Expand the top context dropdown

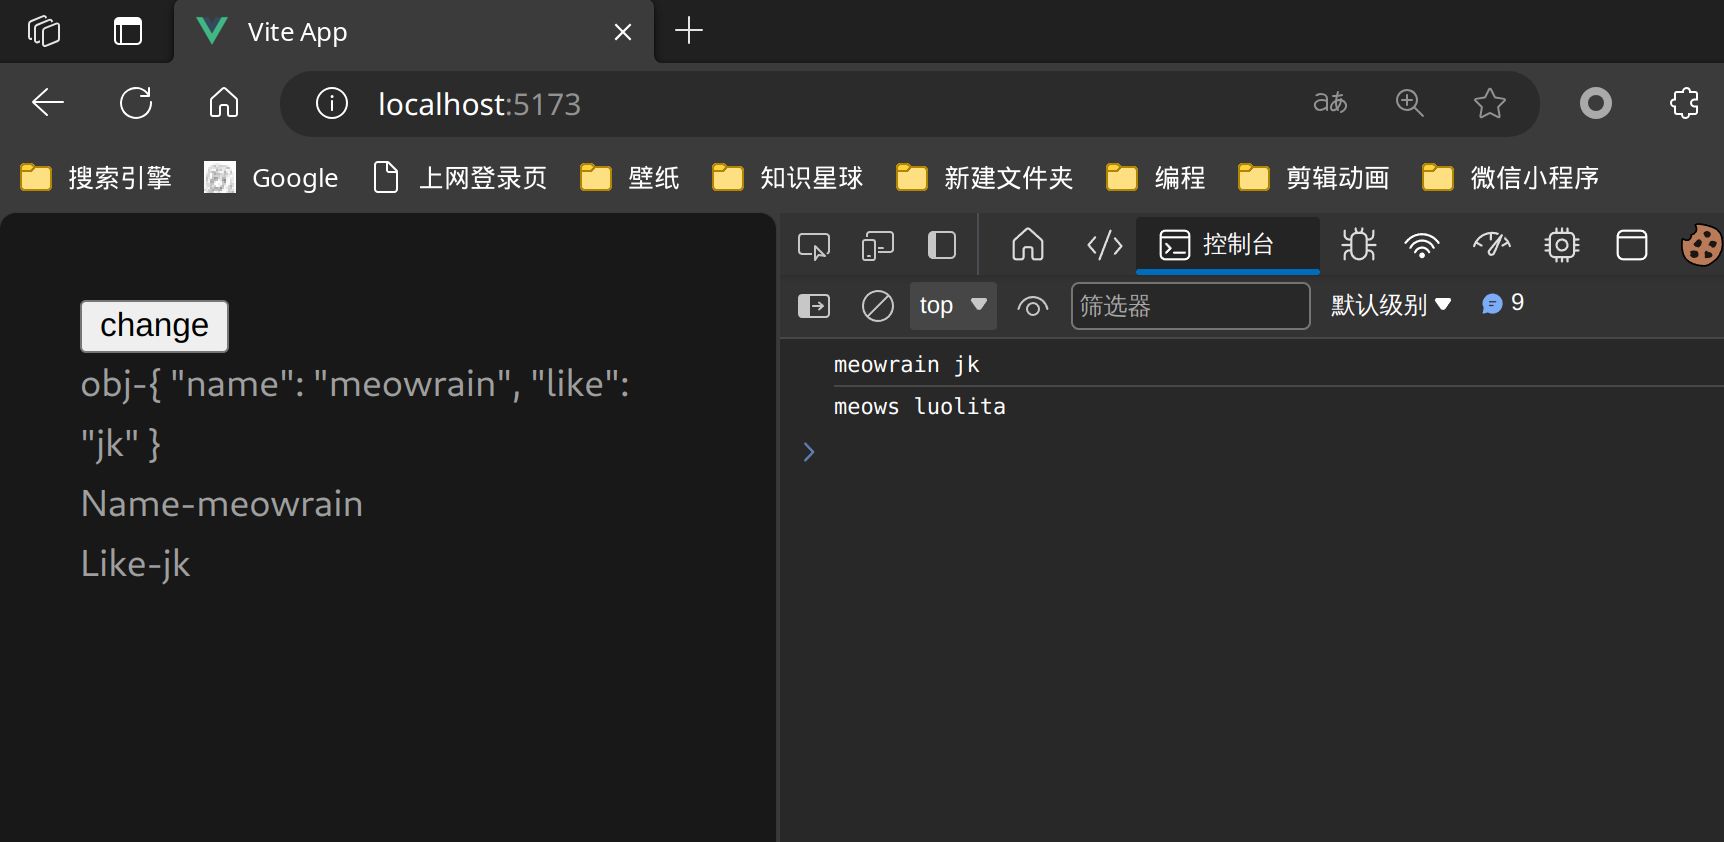point(952,306)
